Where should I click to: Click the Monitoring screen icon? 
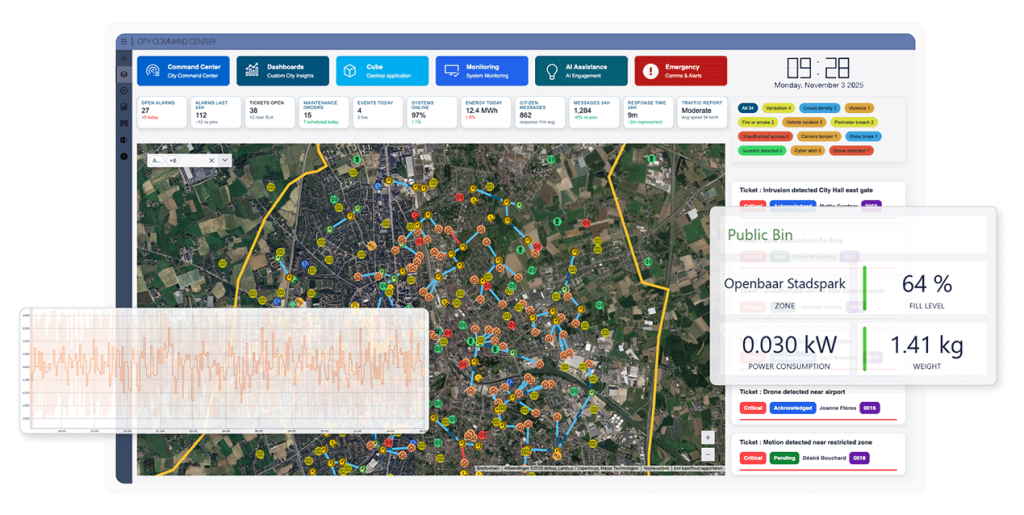451,71
